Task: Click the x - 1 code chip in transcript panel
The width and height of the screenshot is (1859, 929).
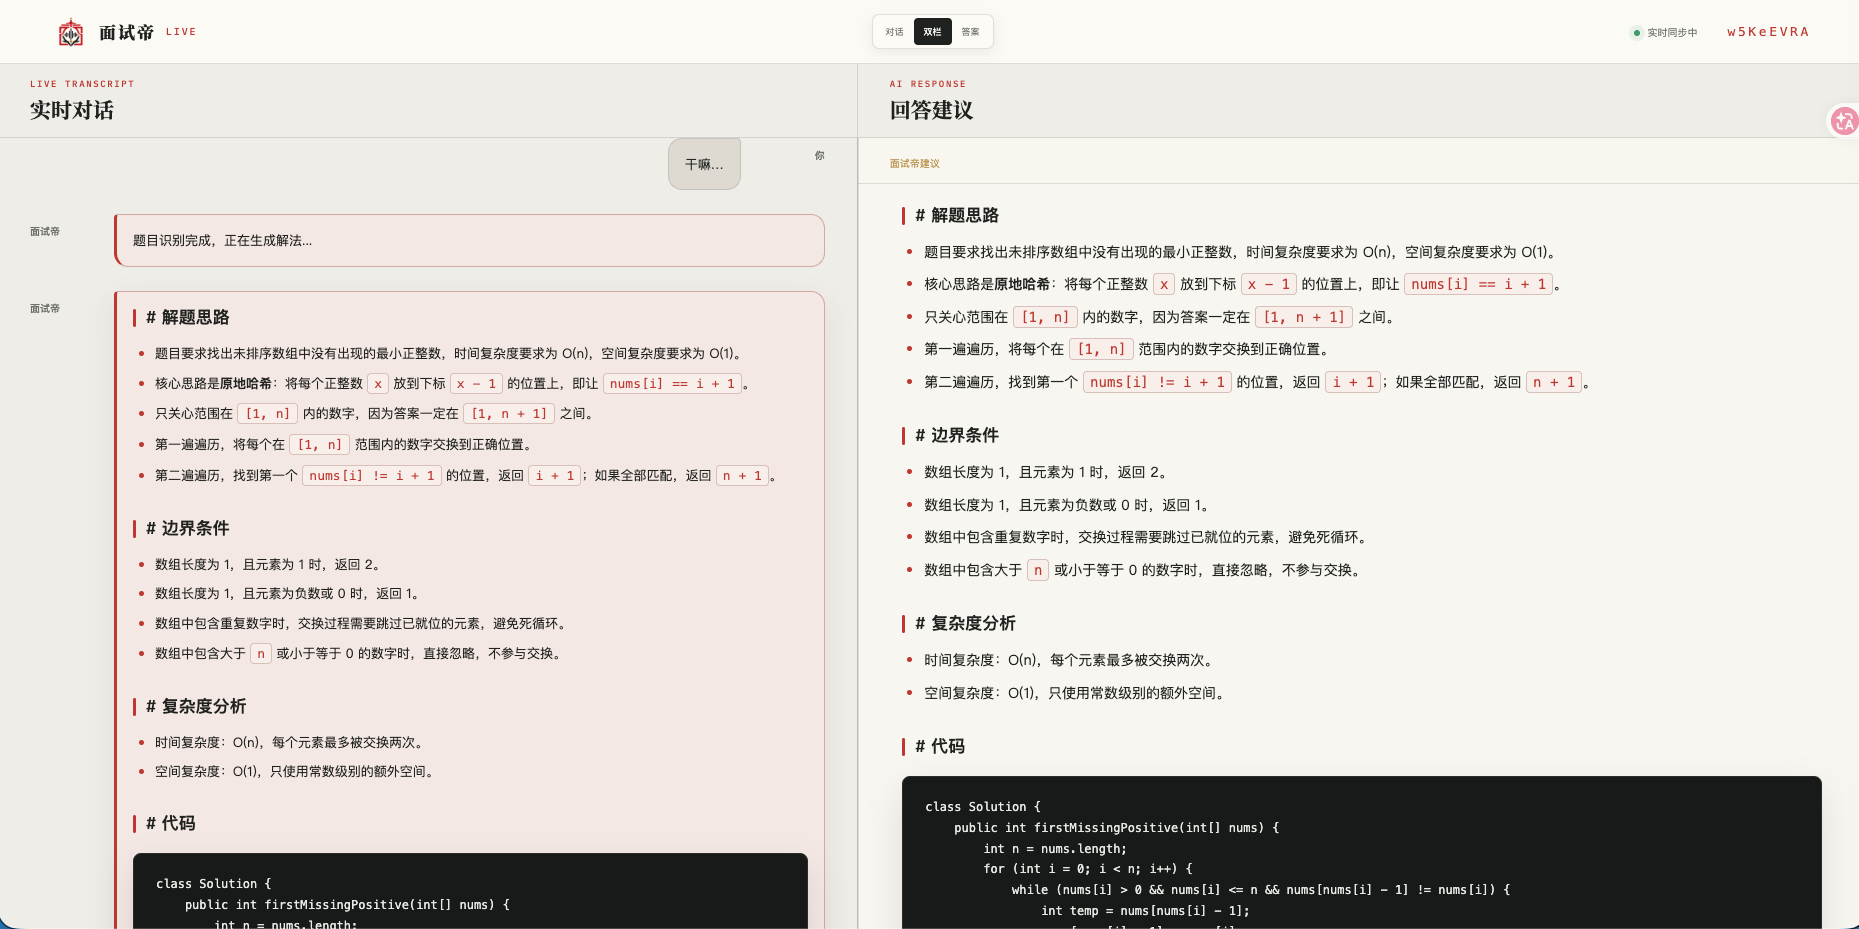Action: pos(476,383)
